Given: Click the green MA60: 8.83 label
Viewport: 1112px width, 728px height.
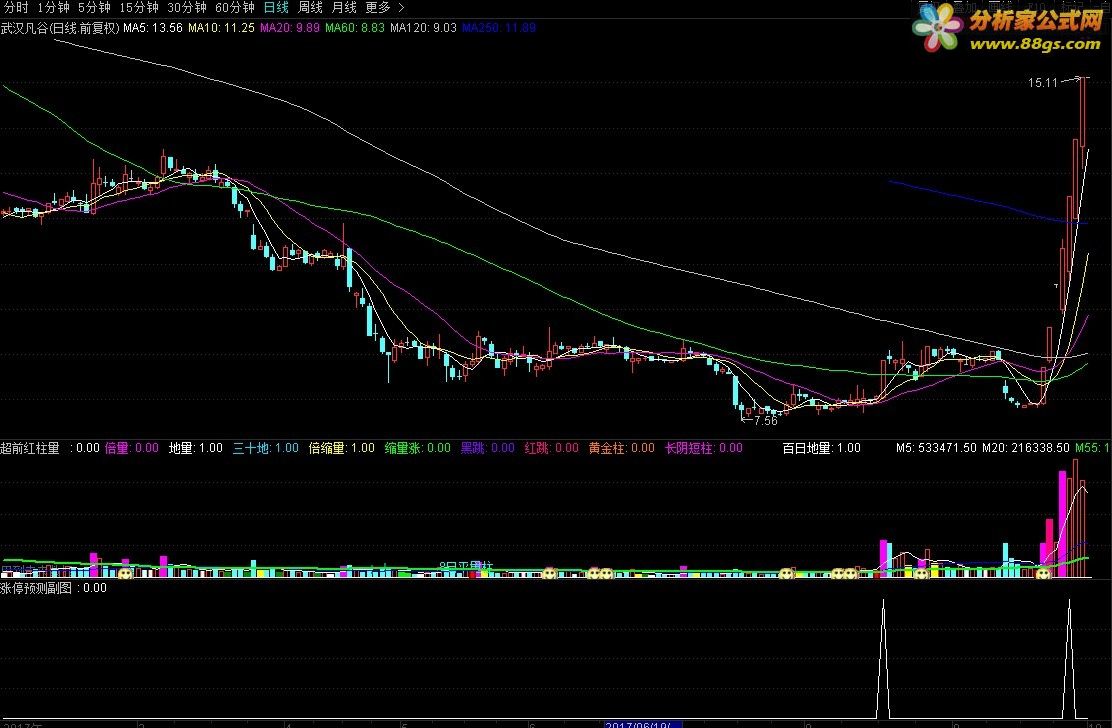Looking at the screenshot, I should click(355, 28).
